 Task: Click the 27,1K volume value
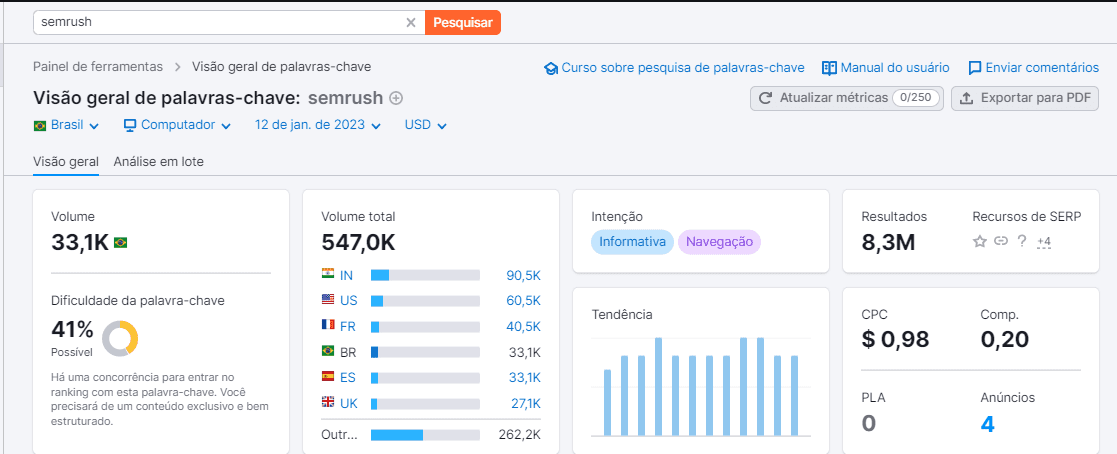(x=526, y=403)
